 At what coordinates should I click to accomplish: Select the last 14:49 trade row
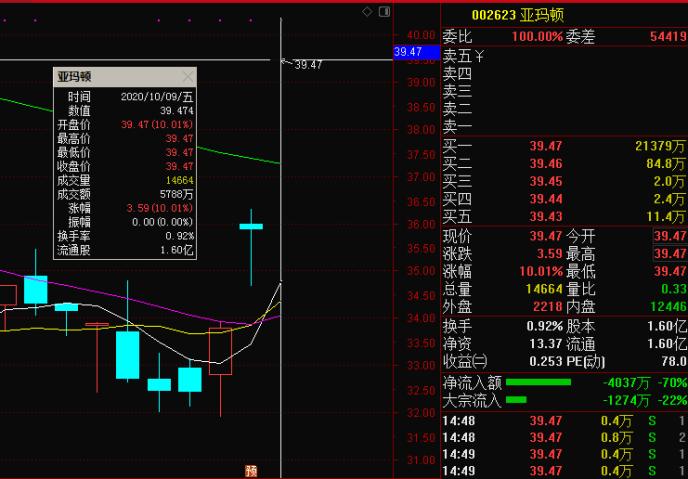pyautogui.click(x=564, y=471)
